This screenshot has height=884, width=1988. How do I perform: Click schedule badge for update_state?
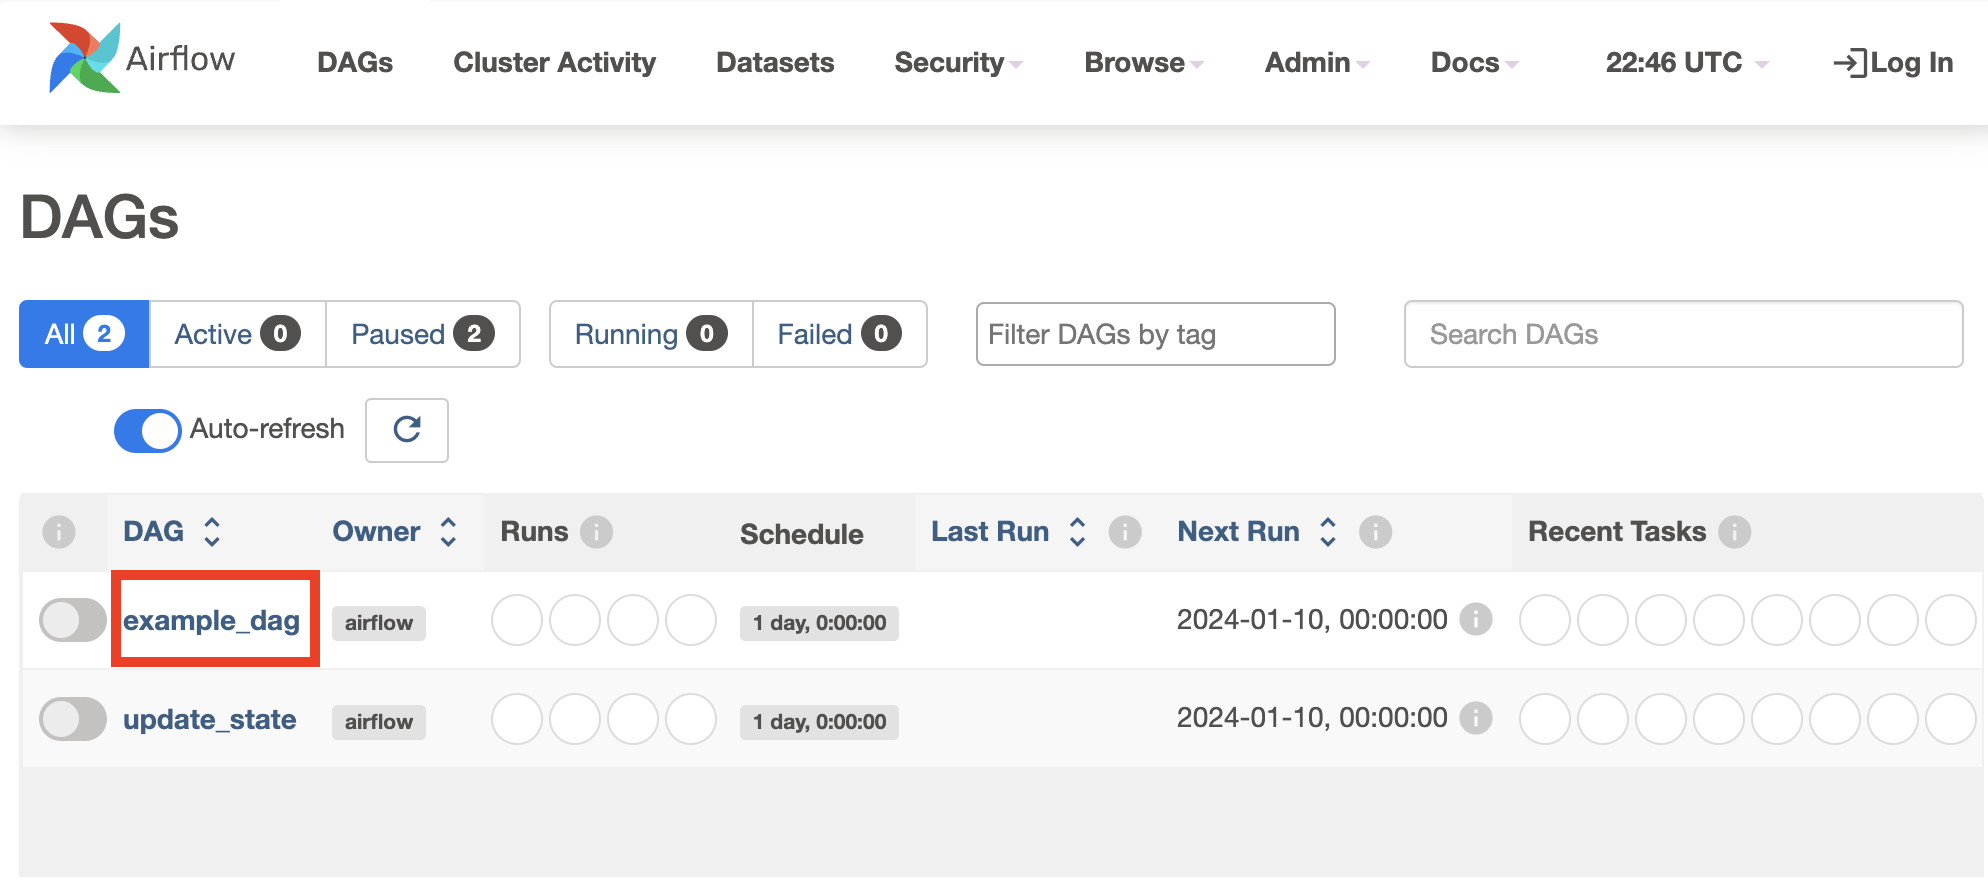[819, 722]
